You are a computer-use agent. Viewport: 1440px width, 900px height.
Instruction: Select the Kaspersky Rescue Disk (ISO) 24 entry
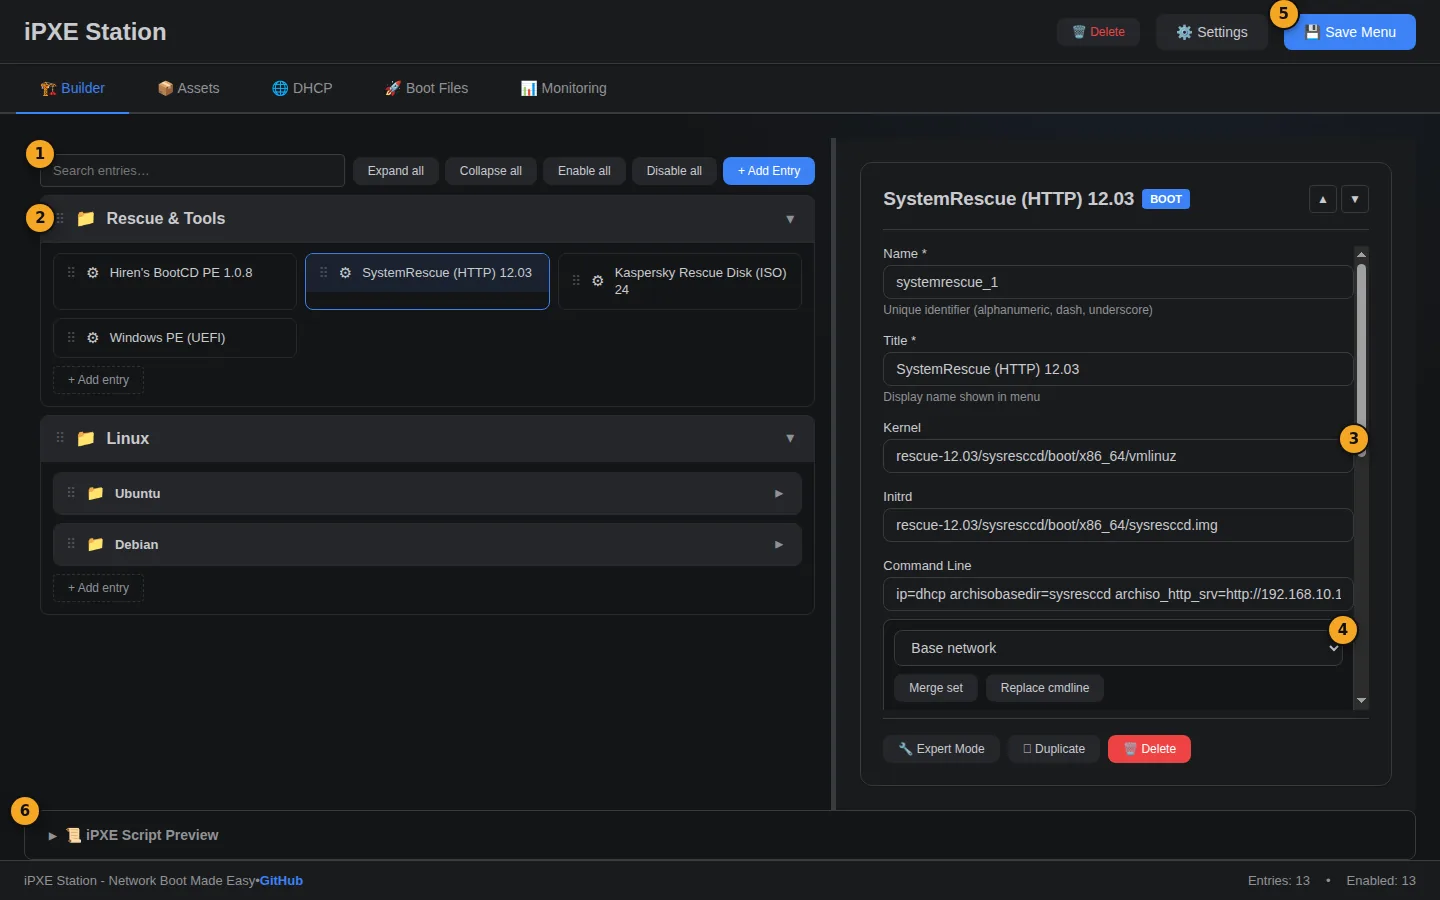tap(680, 281)
